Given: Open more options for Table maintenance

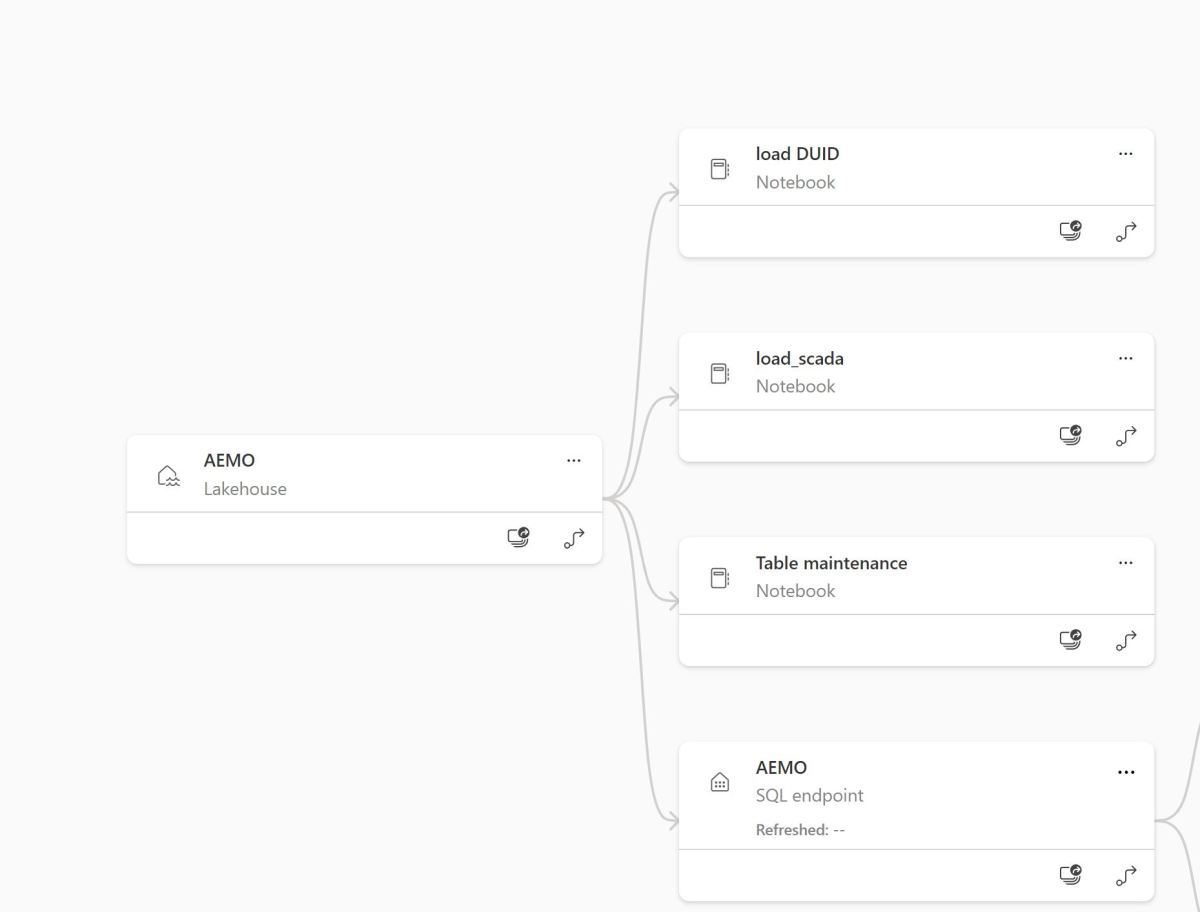Looking at the screenshot, I should [1126, 563].
